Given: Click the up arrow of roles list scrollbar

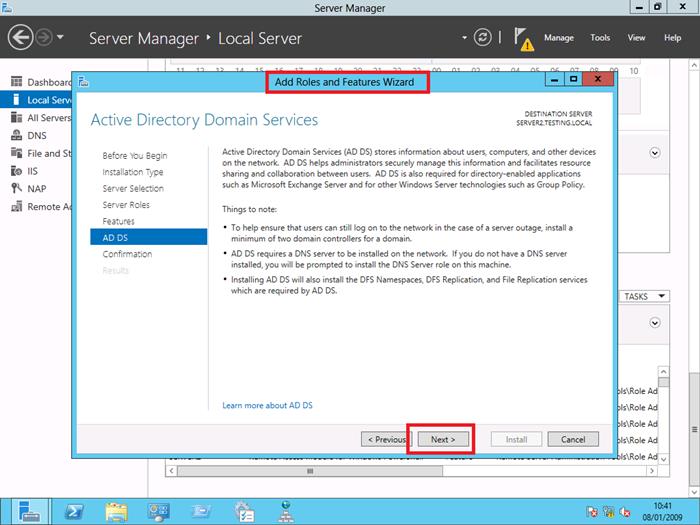Looking at the screenshot, I should pos(663,372).
